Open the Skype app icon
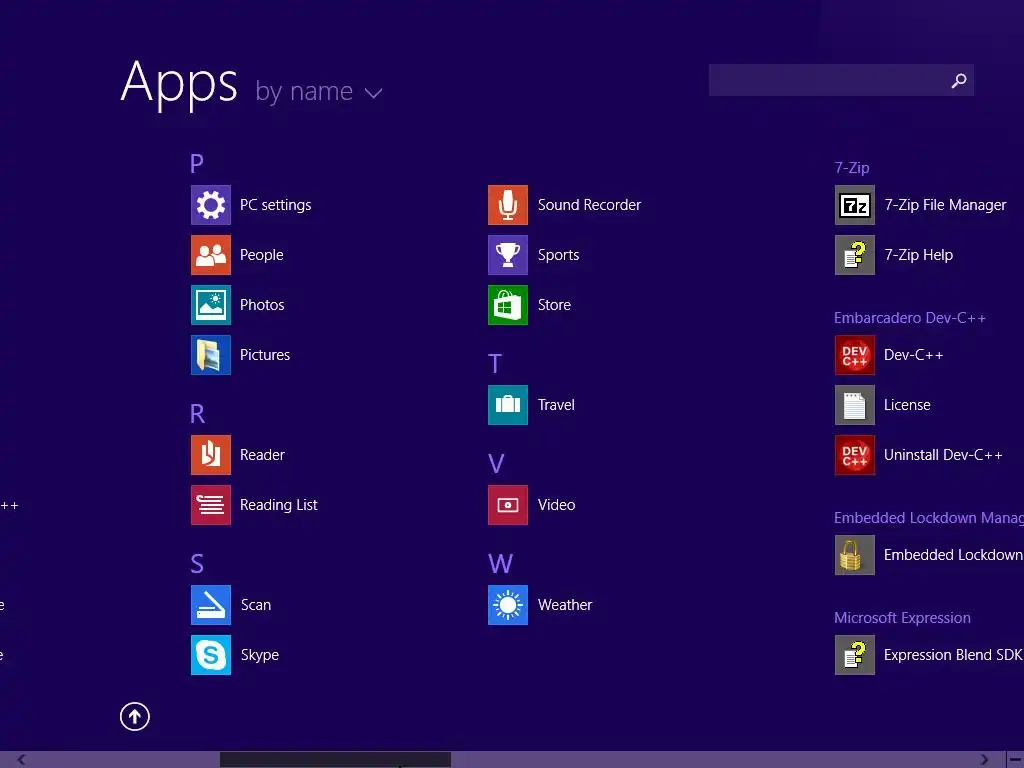The width and height of the screenshot is (1024, 768). pos(210,654)
